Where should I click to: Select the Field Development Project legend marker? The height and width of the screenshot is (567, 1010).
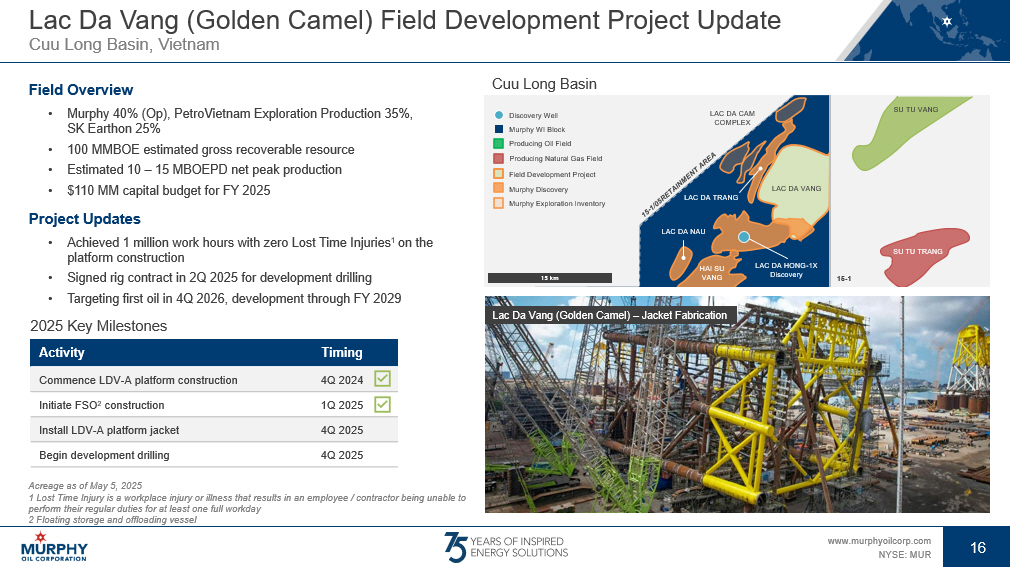click(498, 174)
